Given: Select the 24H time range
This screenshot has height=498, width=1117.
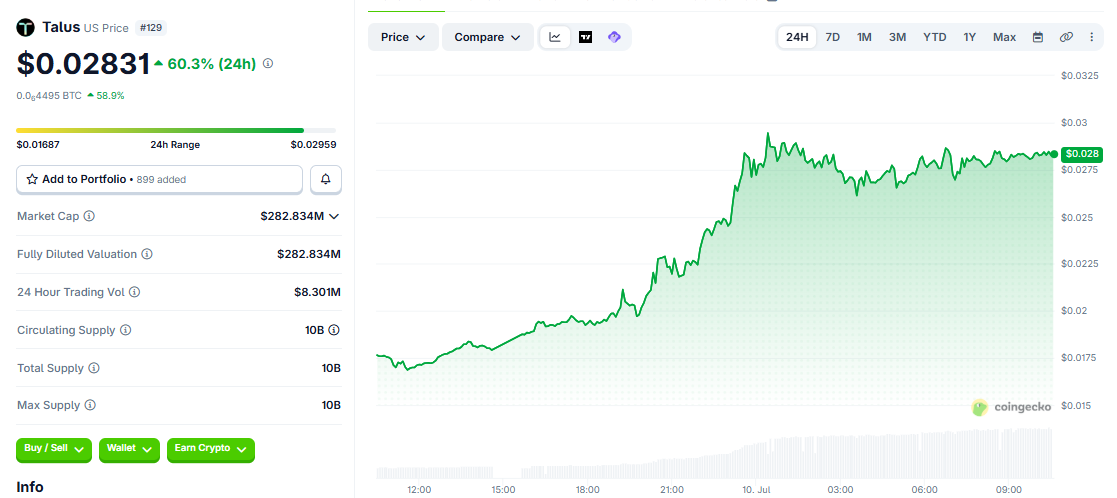Looking at the screenshot, I should [797, 37].
